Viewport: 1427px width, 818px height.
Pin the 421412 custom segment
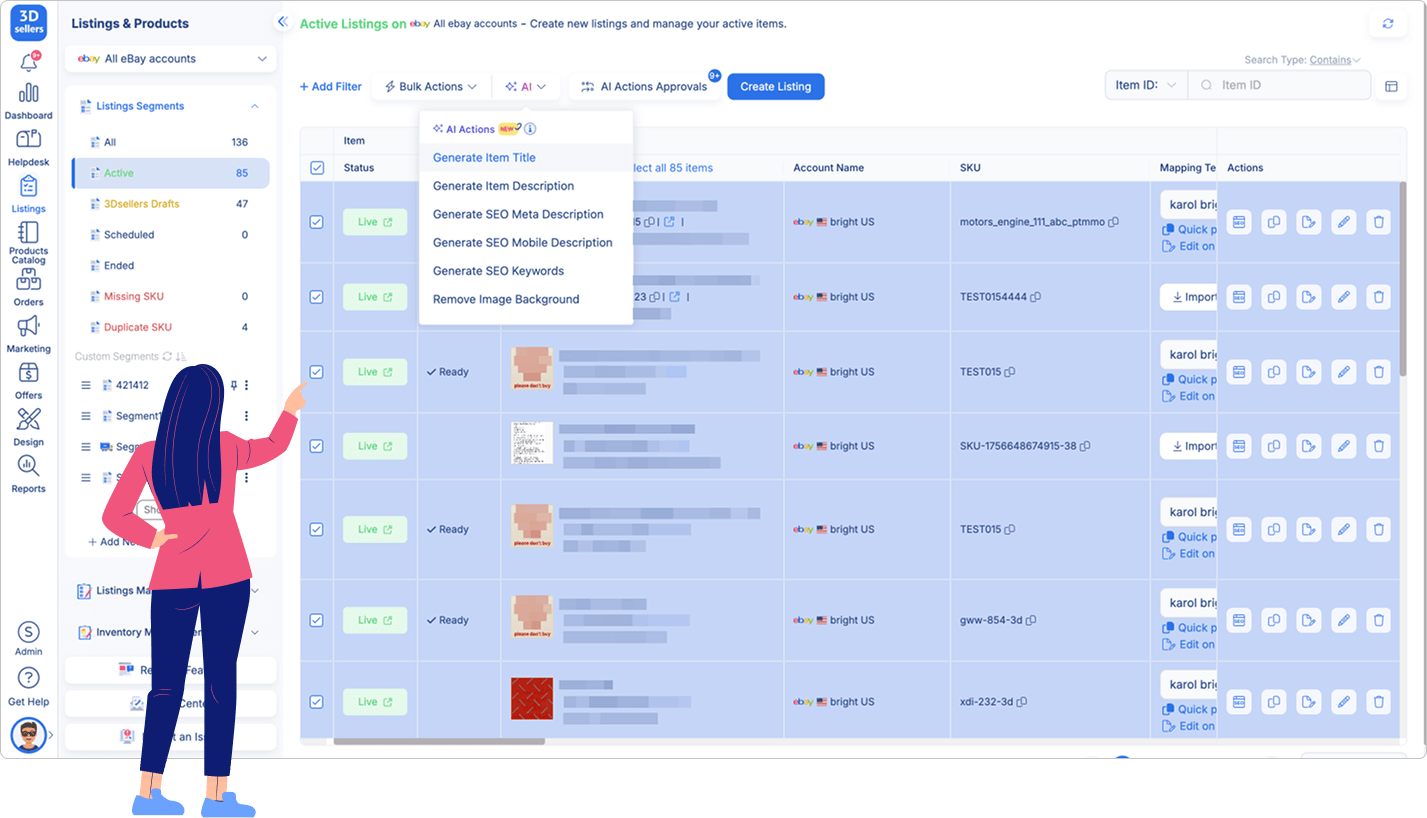(x=234, y=385)
